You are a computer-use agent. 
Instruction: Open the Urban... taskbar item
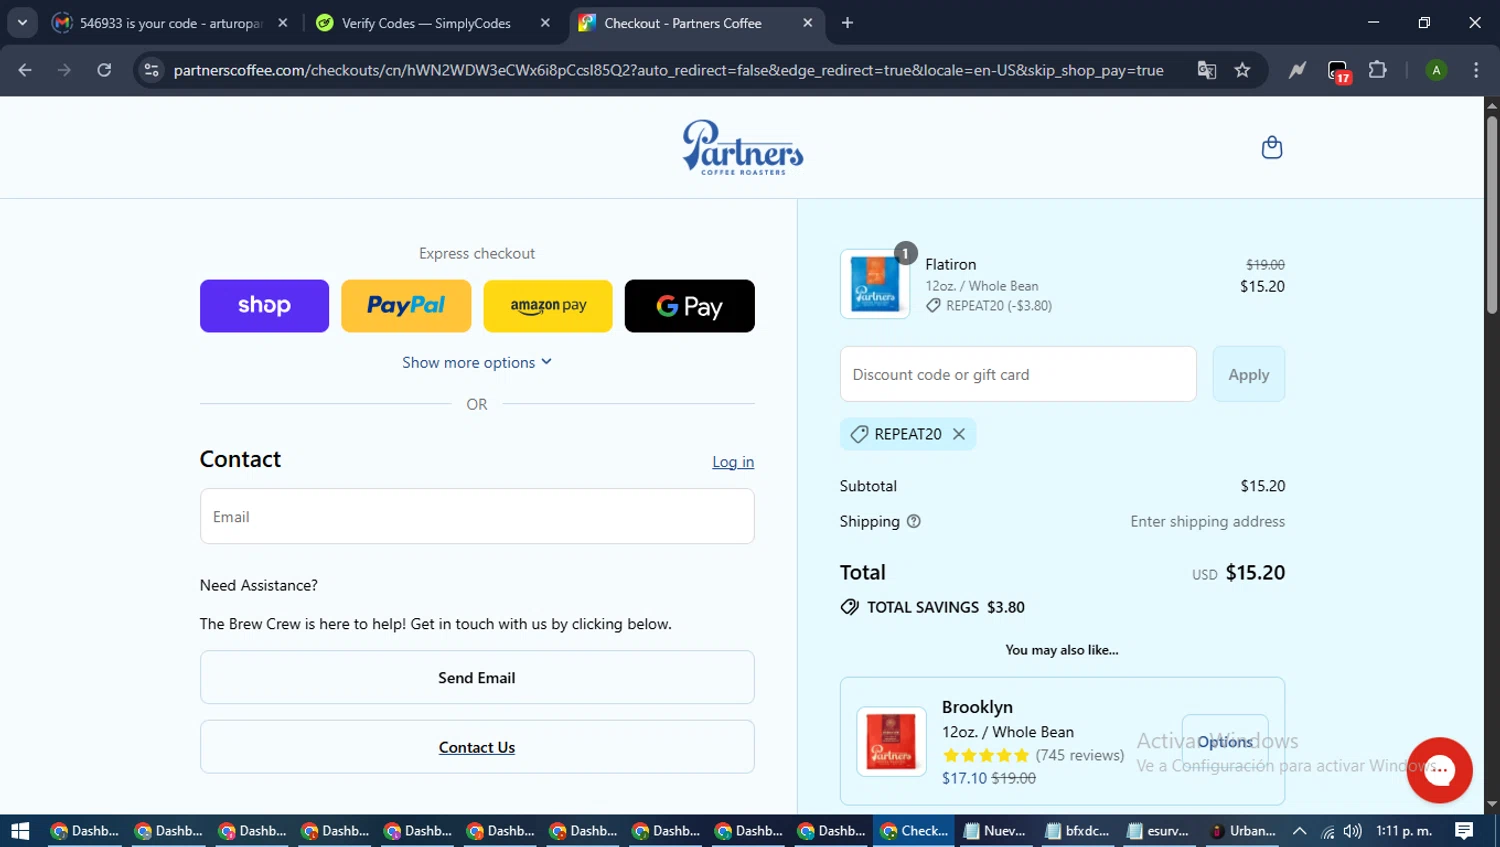pos(1243,831)
